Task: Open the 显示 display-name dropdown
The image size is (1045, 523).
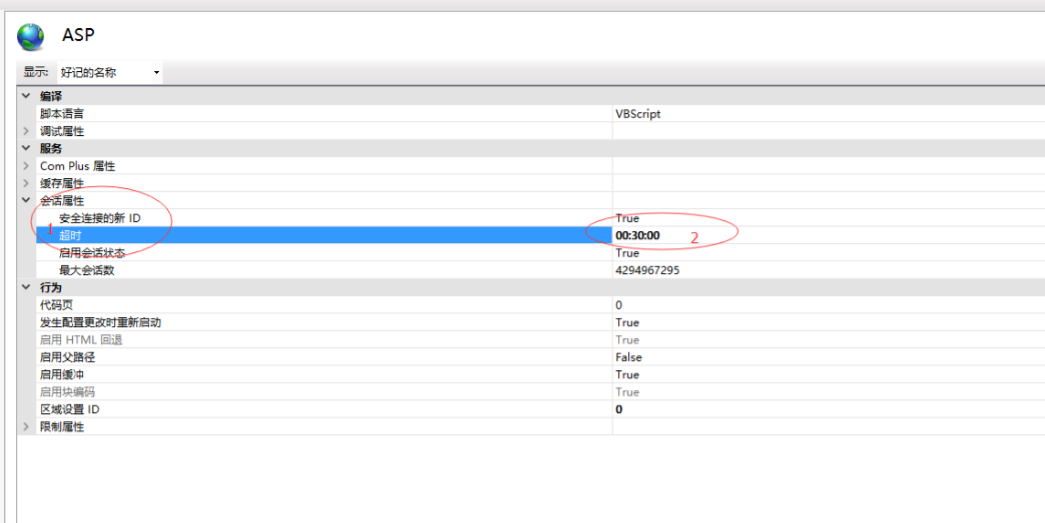Action: (109, 73)
